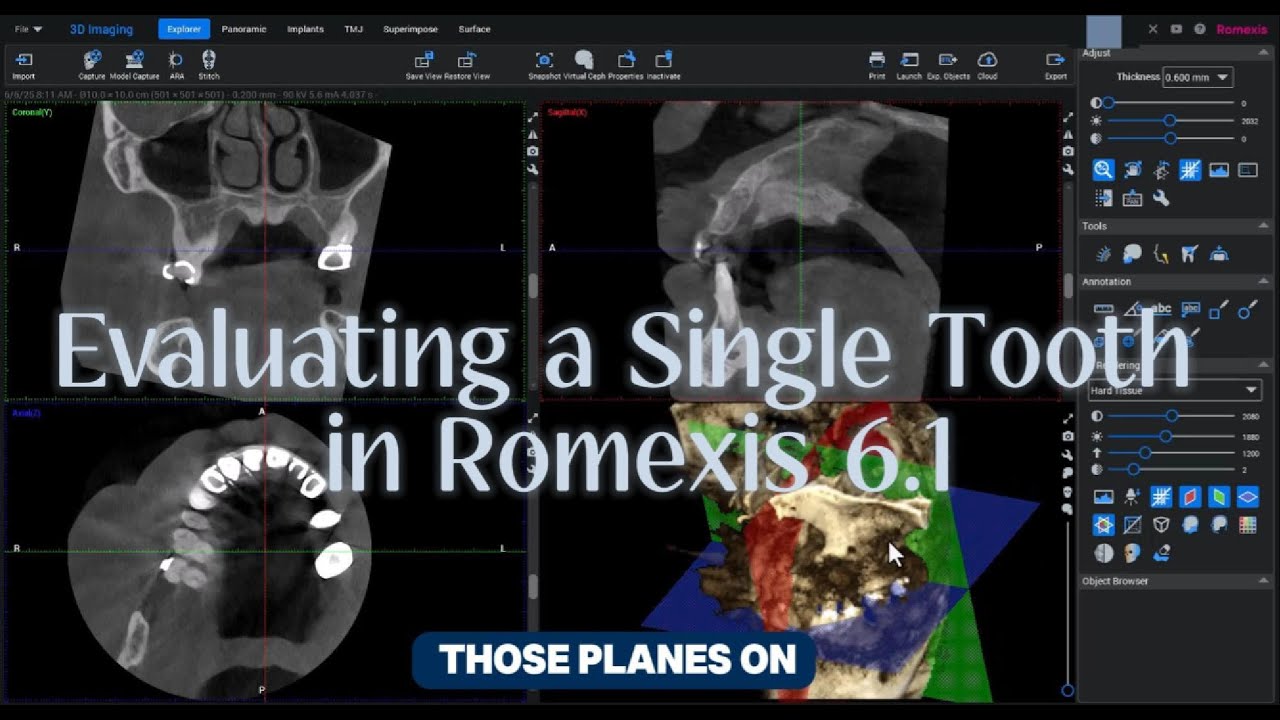
Task: Click the color palette grid icon in Rendering
Action: click(1247, 524)
